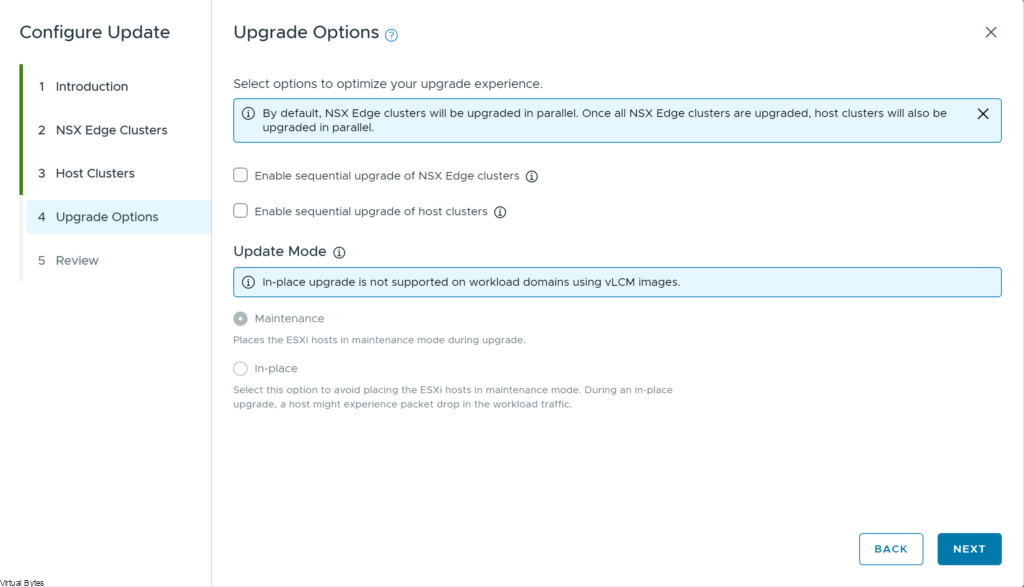This screenshot has height=587, width=1024.
Task: Enable sequential upgrade of NSX Edge clusters
Action: 241,175
